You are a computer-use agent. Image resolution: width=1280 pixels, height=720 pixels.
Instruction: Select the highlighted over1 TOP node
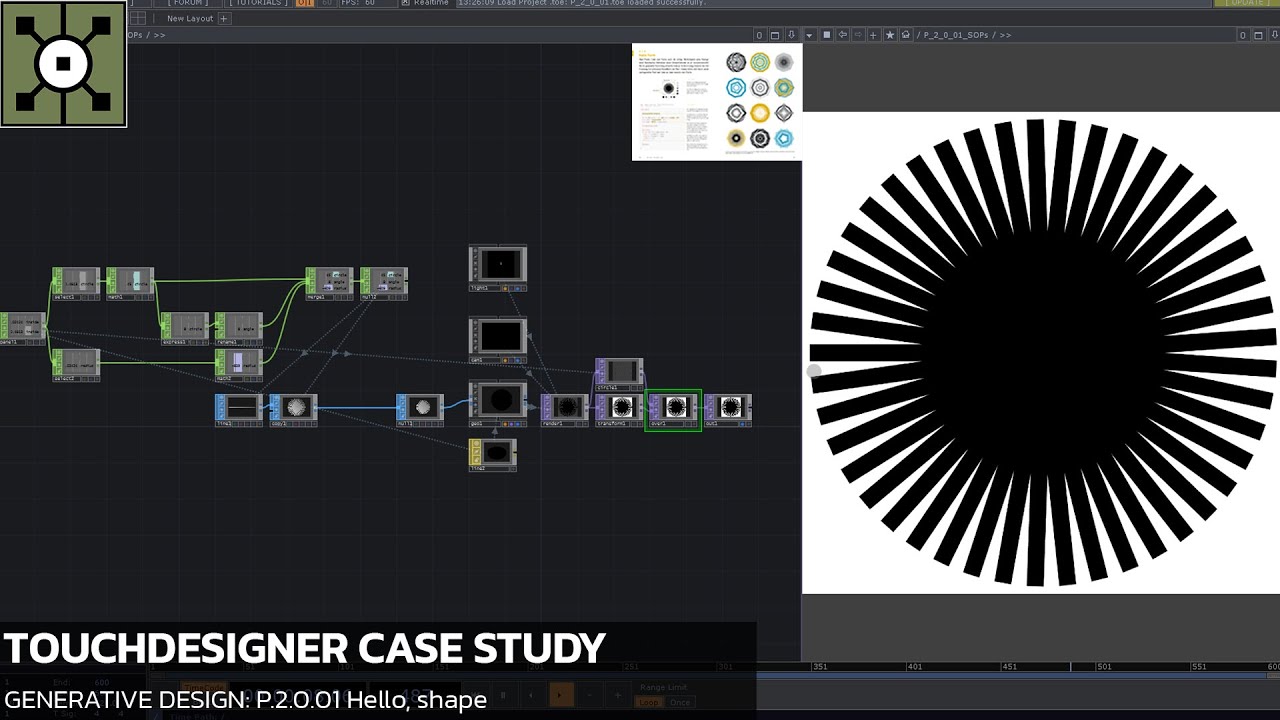click(x=673, y=410)
